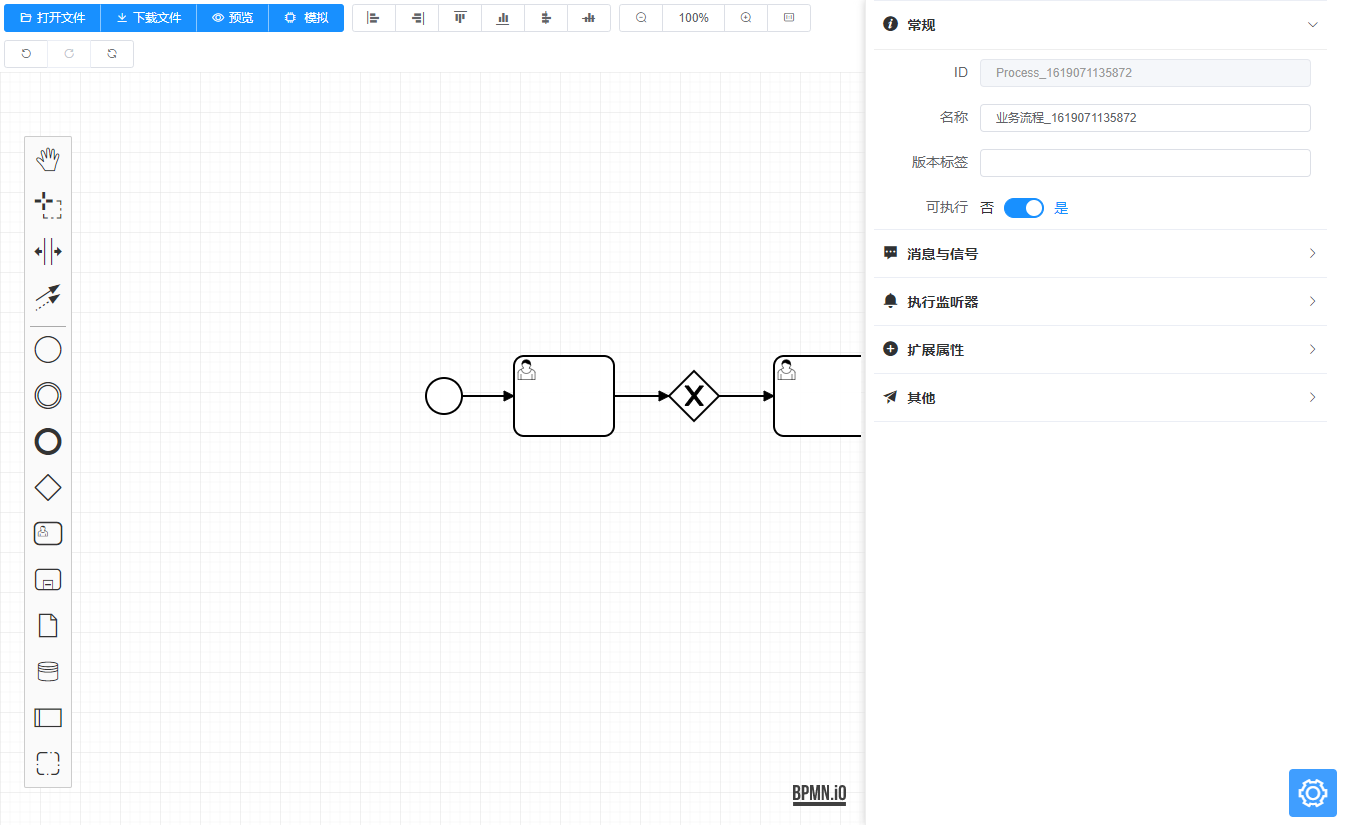Select the exclusive gateway X diamond
The width and height of the screenshot is (1345, 825).
pos(694,396)
